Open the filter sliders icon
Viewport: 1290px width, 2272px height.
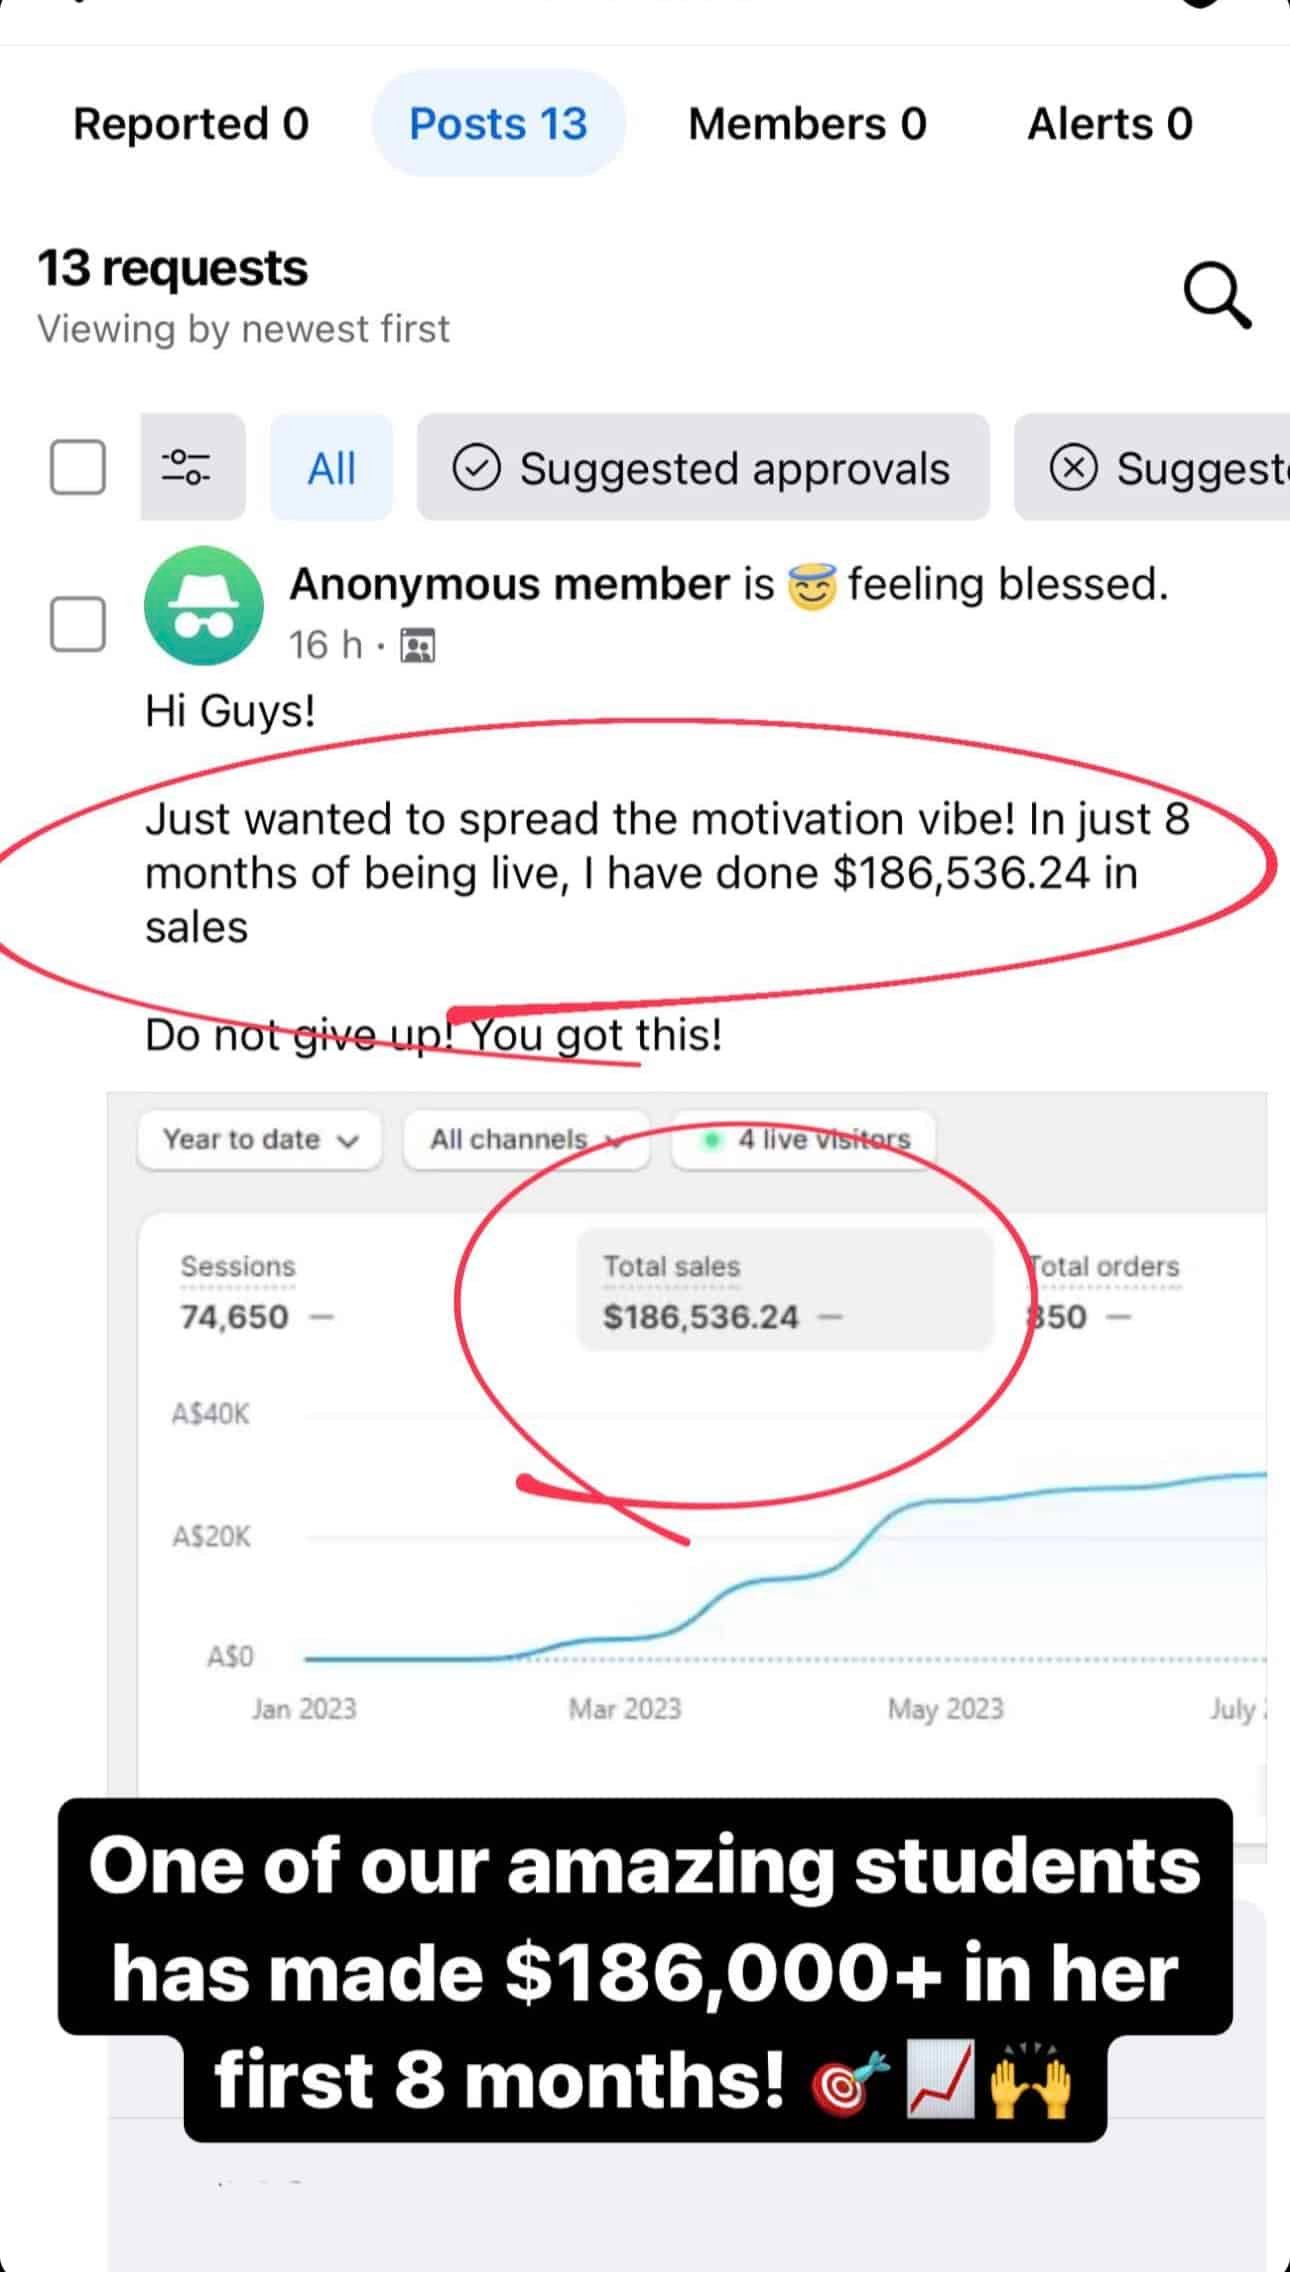point(187,467)
